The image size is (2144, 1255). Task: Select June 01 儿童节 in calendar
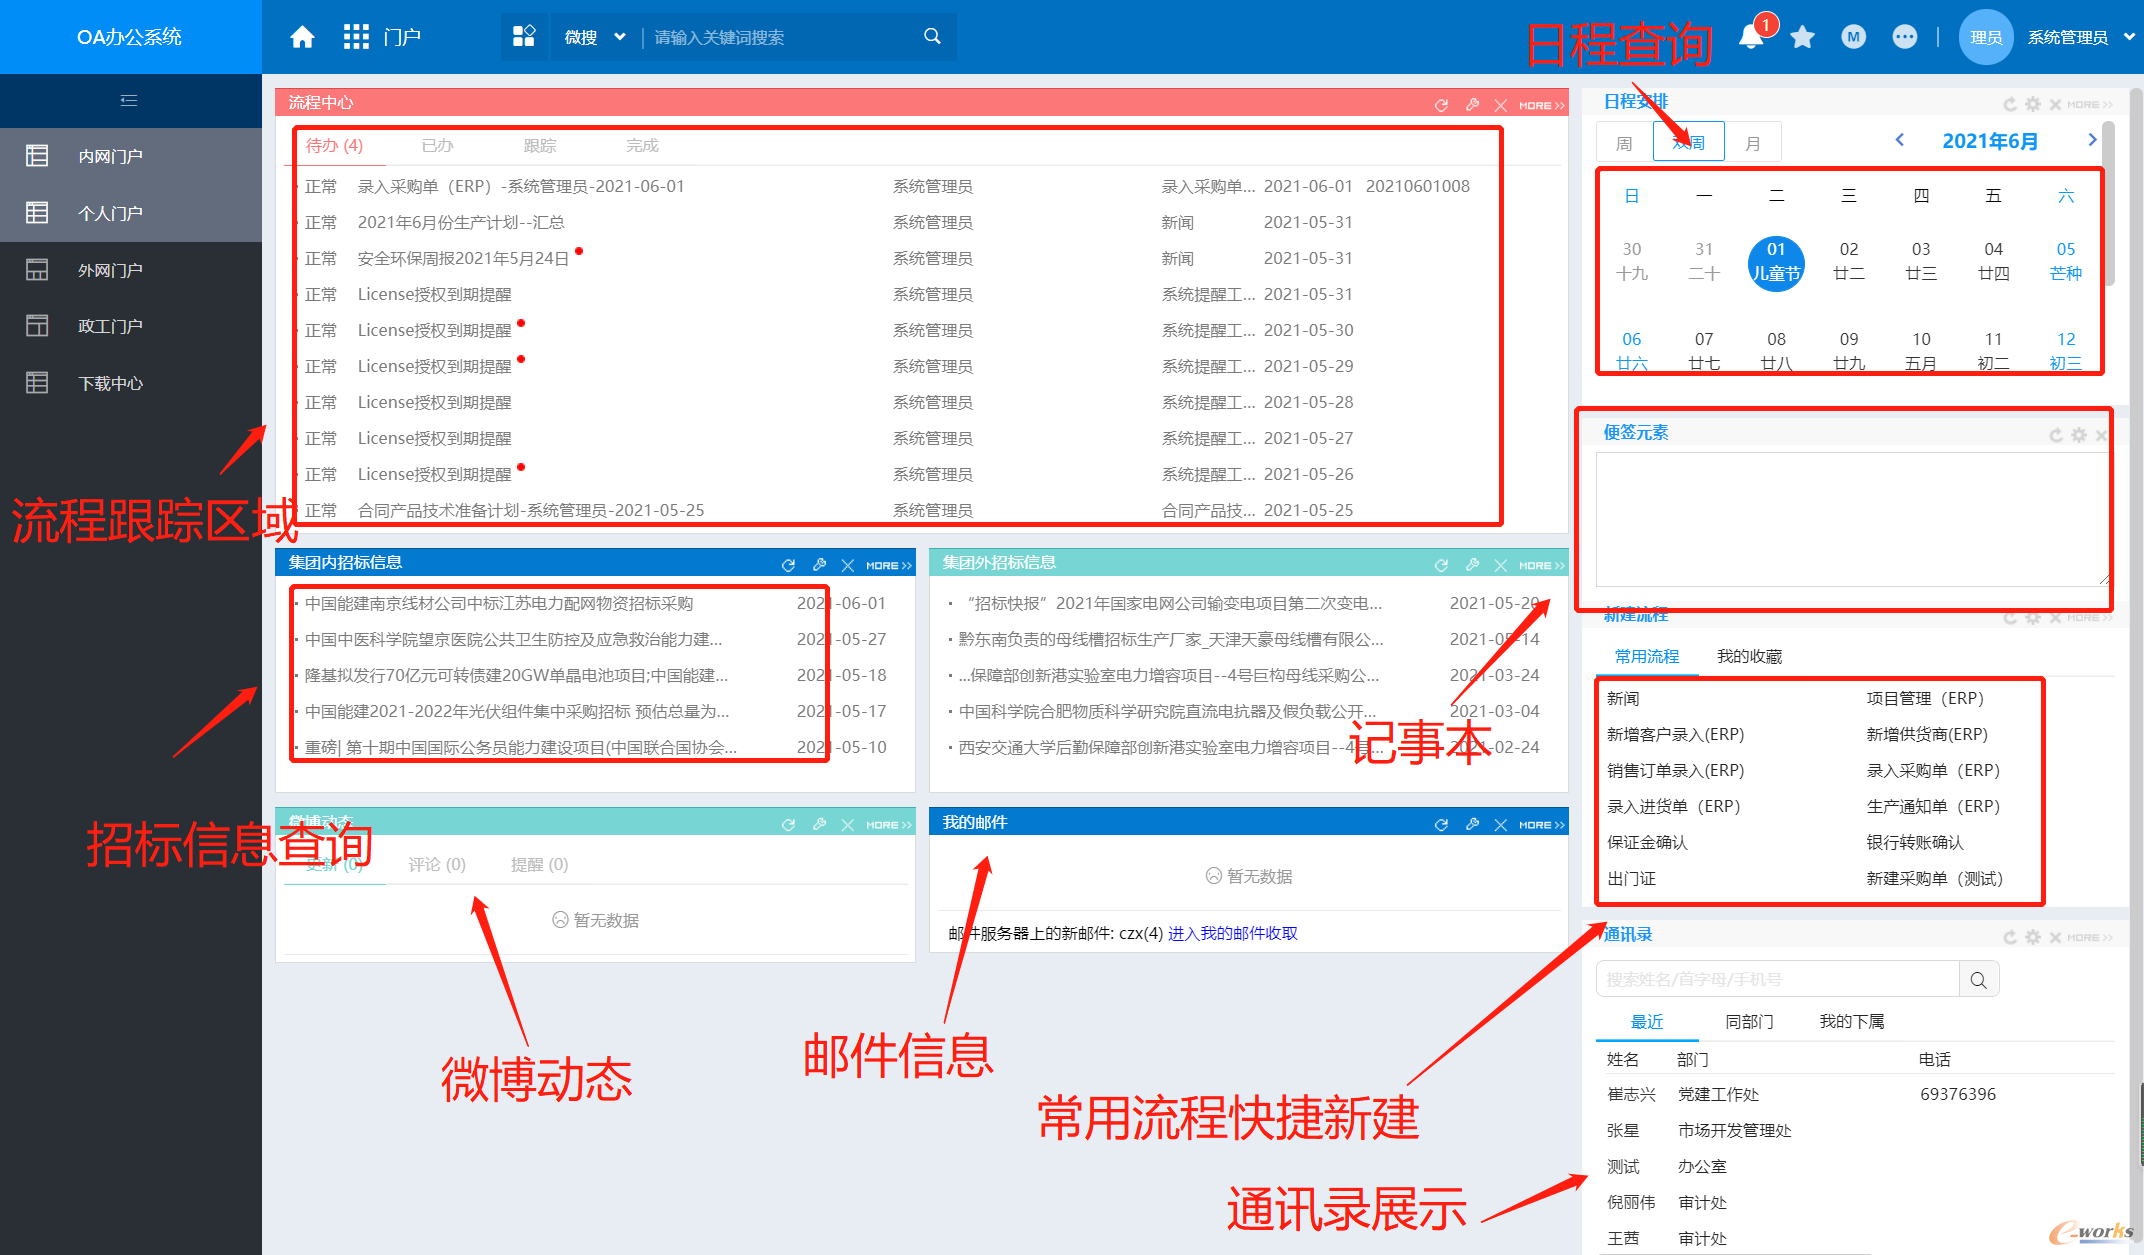tap(1776, 263)
